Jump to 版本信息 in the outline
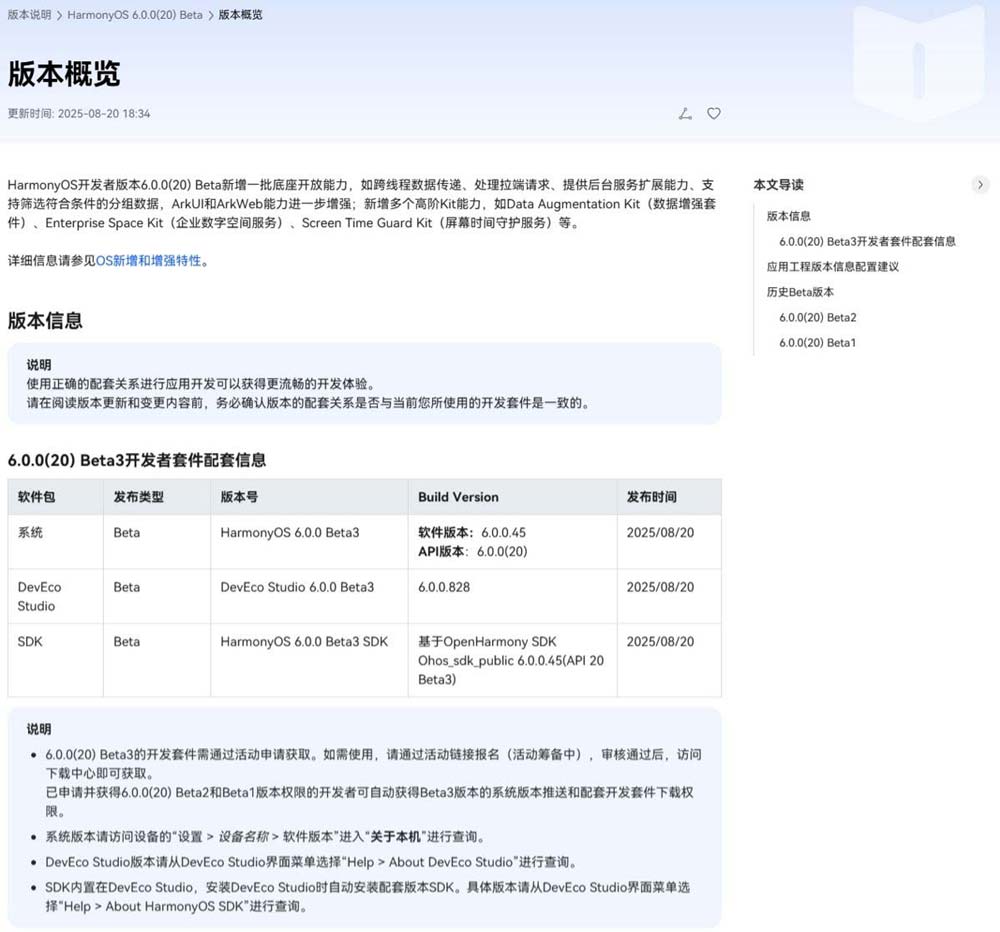Viewport: 1000px width, 932px height. [x=788, y=216]
